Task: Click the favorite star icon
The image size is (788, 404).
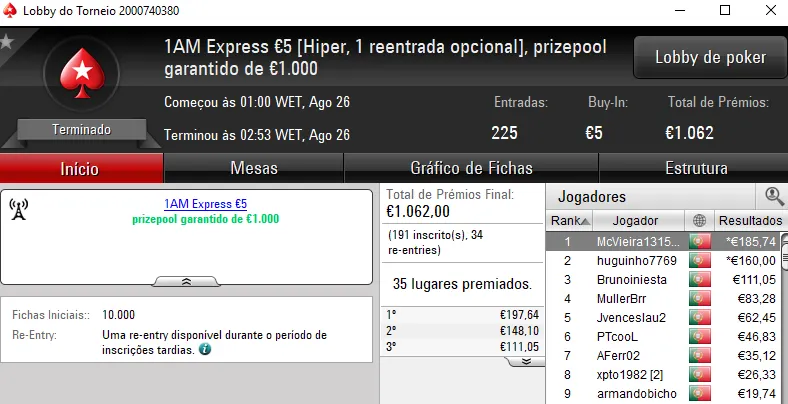Action: (x=6, y=42)
